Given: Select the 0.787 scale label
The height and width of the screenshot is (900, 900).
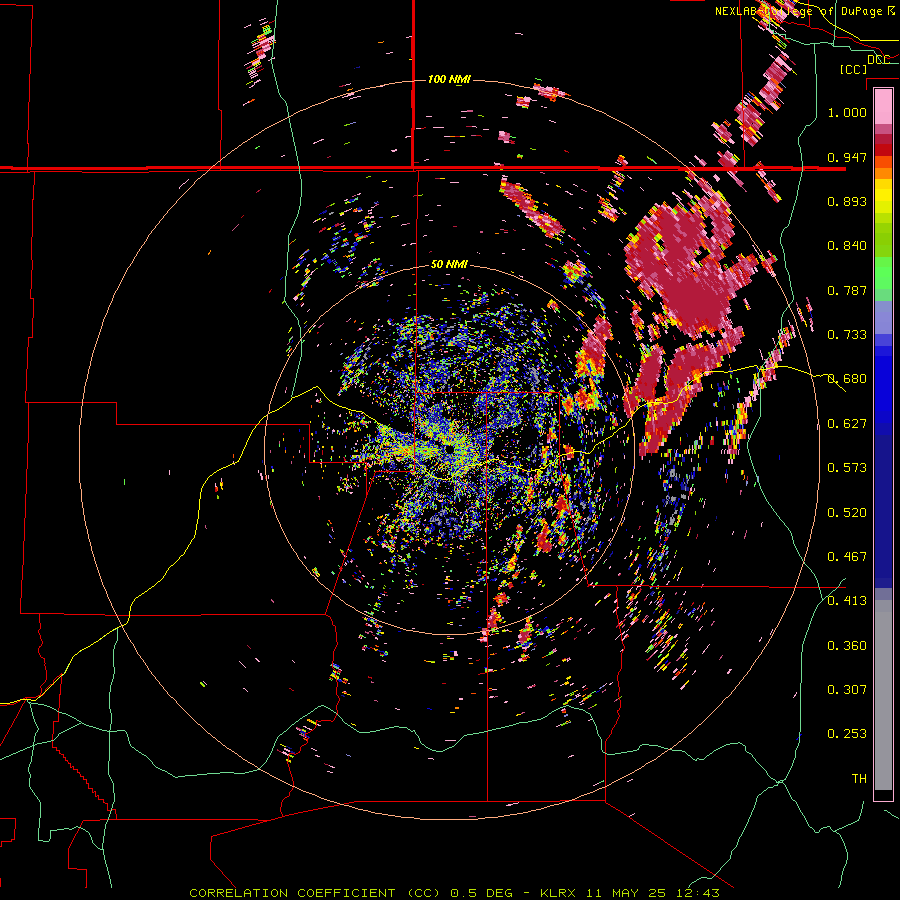Looking at the screenshot, I should (847, 290).
